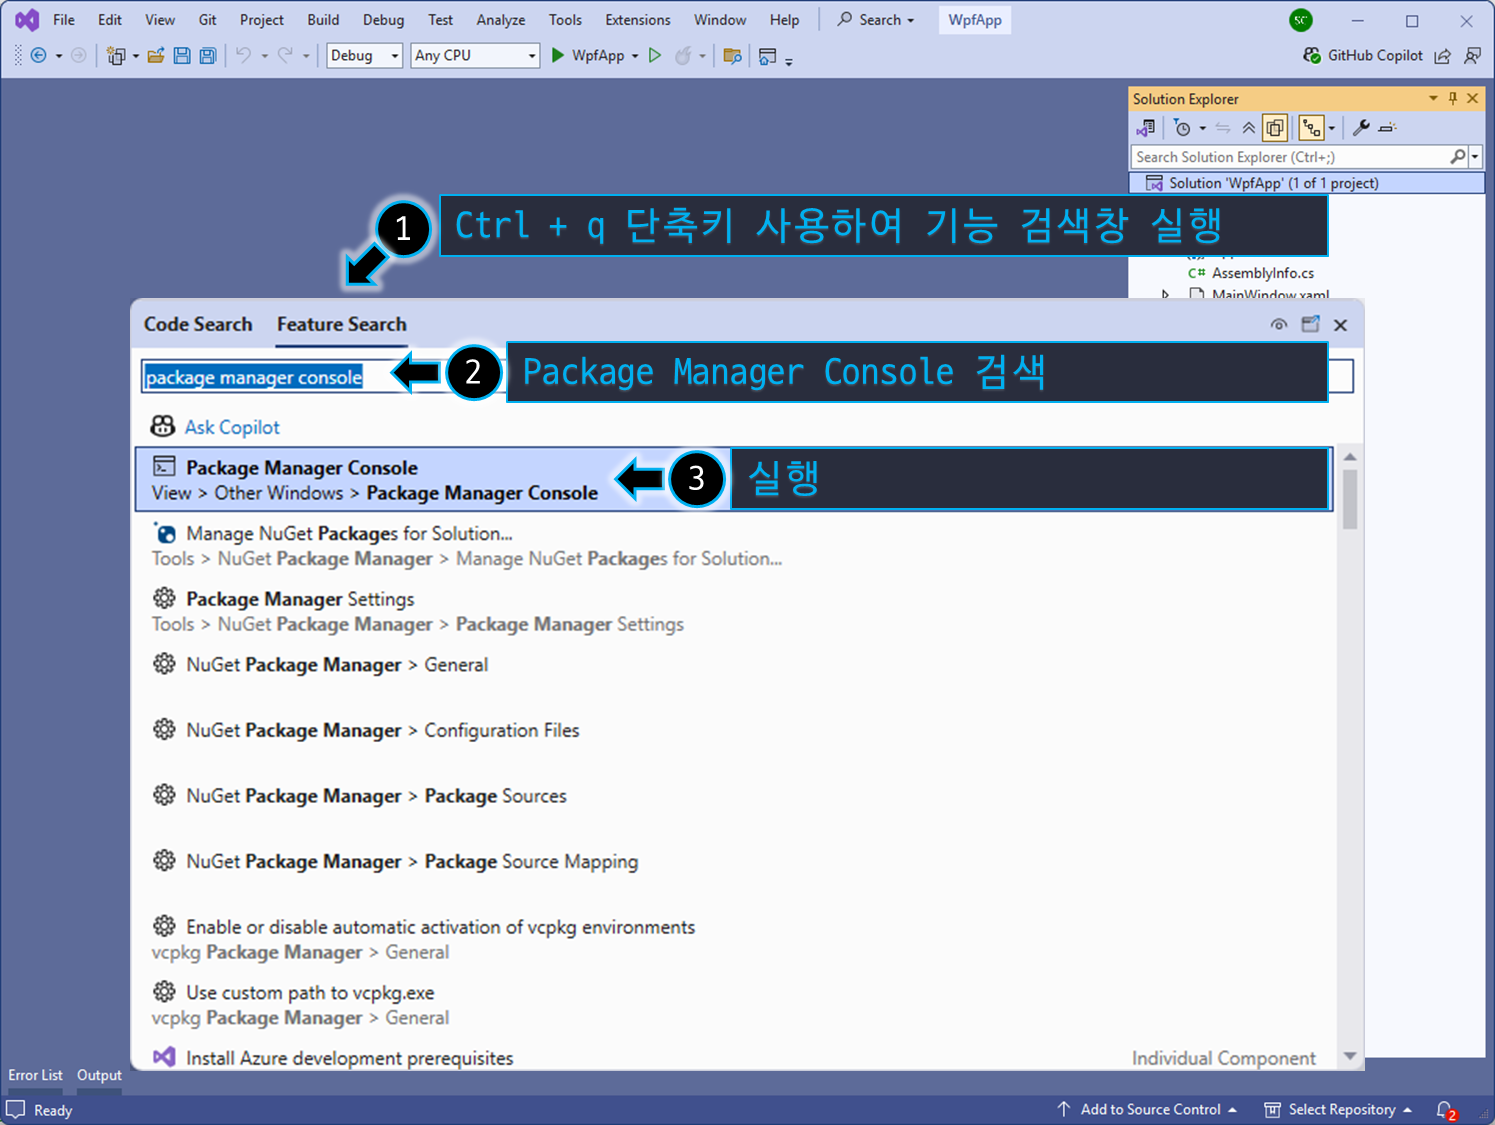The image size is (1495, 1125).
Task: Save the current file with single-disk icon
Action: (182, 56)
